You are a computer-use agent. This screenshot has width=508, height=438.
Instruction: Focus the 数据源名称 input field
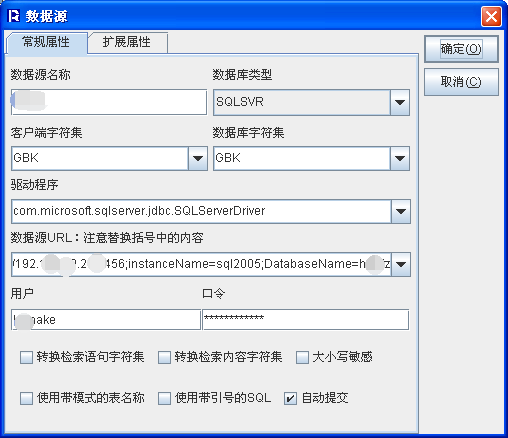point(109,102)
